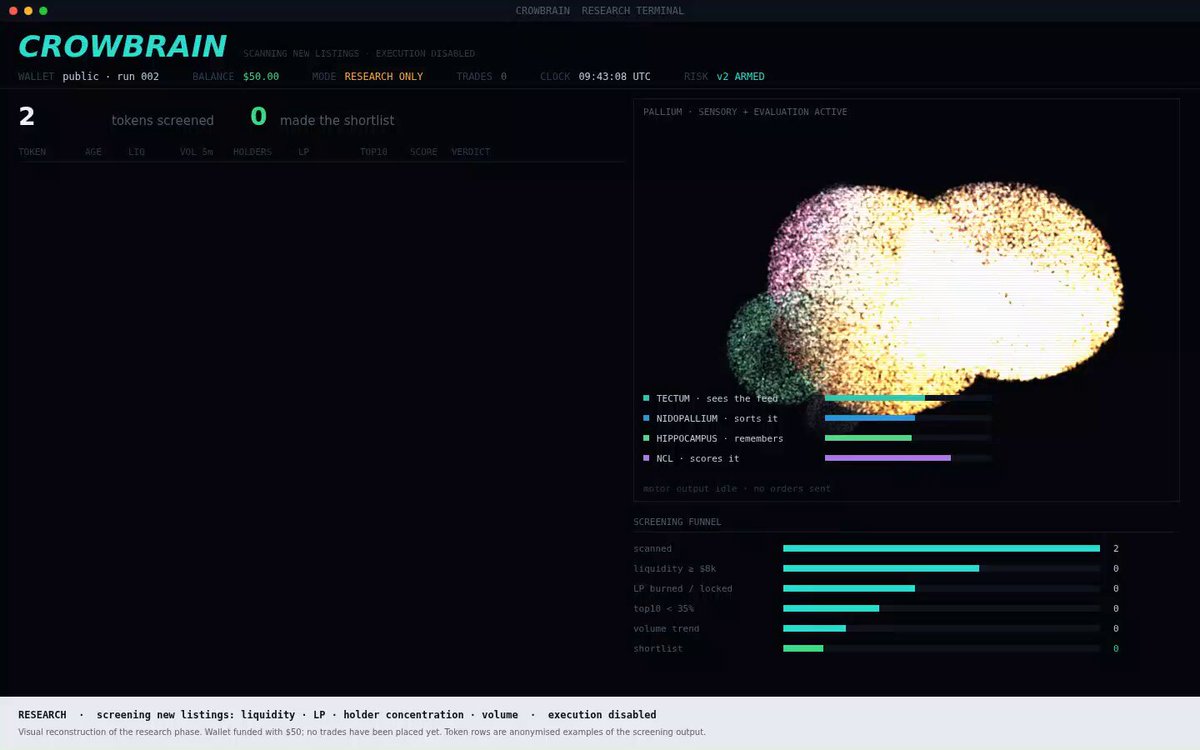Click the "motor output idle · no orders sent" text
This screenshot has width=1200, height=750.
(x=737, y=489)
